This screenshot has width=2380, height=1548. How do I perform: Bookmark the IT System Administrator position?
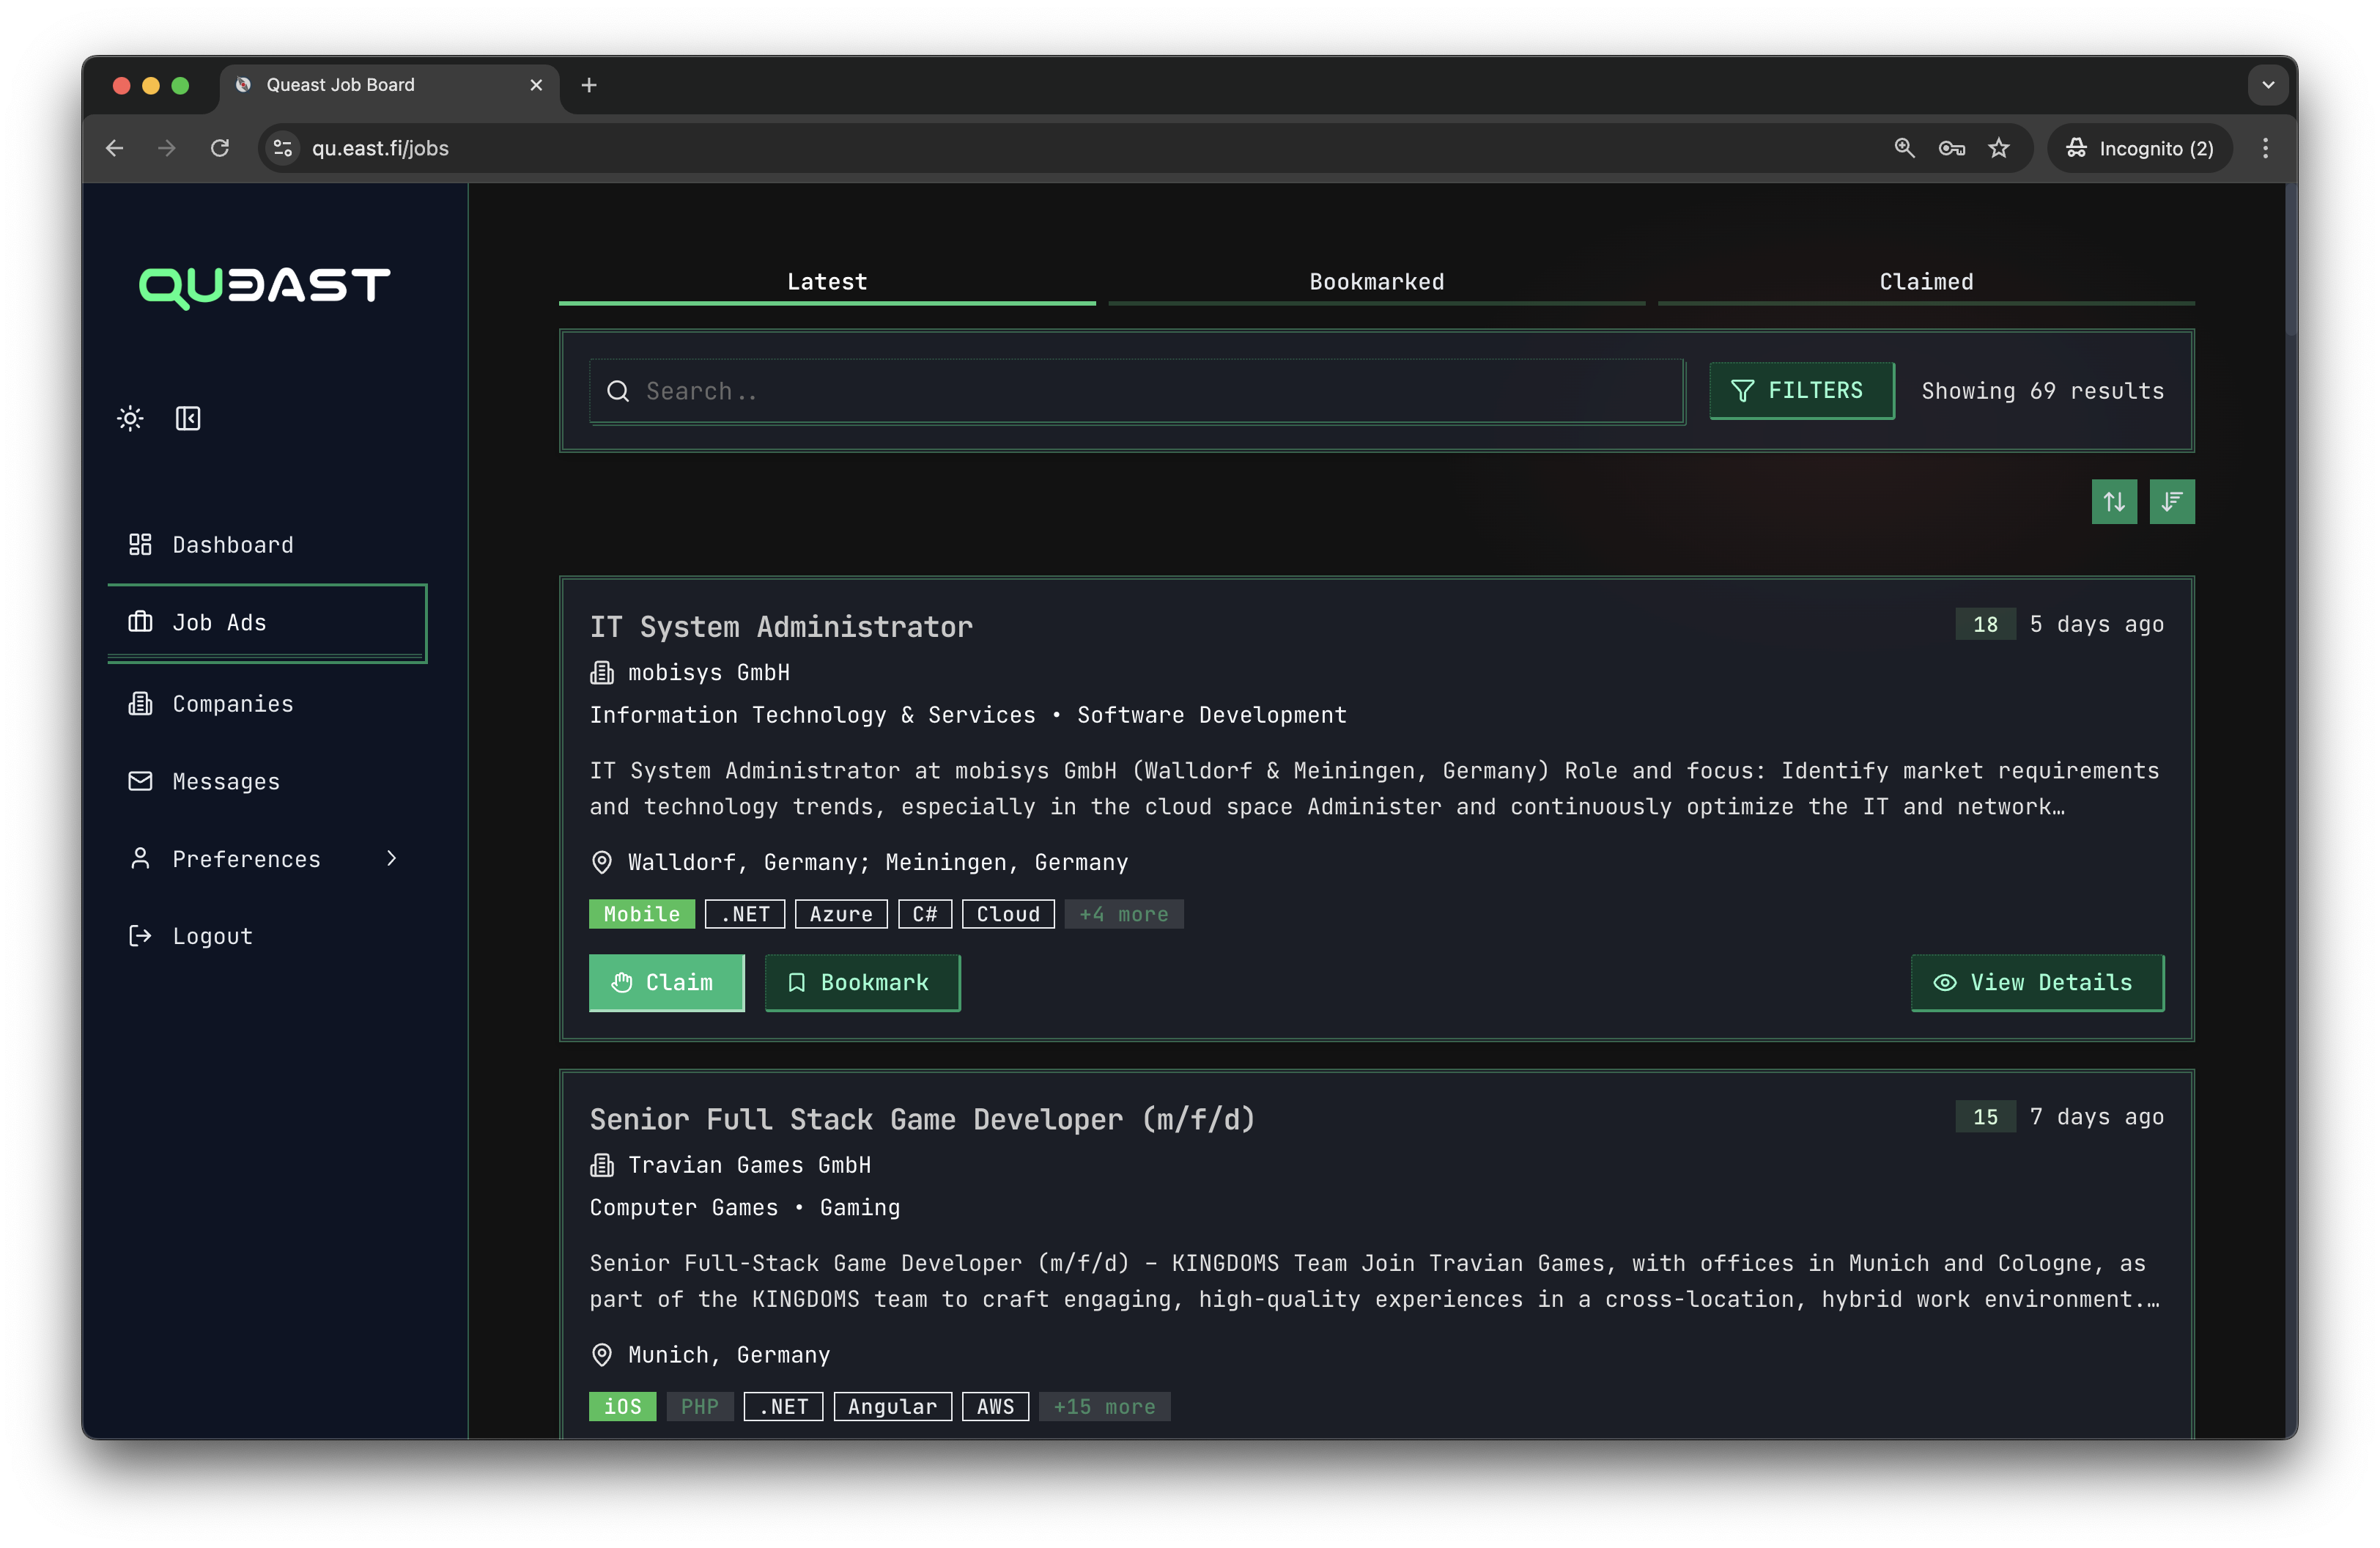click(x=861, y=982)
